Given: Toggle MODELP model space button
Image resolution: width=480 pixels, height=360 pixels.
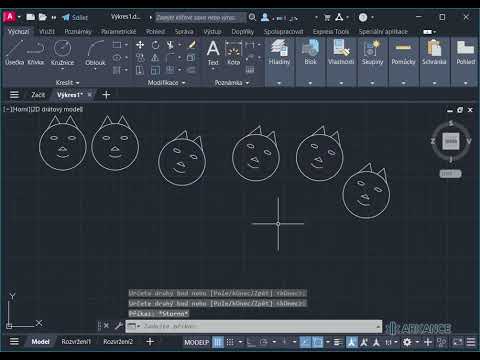Looking at the screenshot, I should pos(197,342).
